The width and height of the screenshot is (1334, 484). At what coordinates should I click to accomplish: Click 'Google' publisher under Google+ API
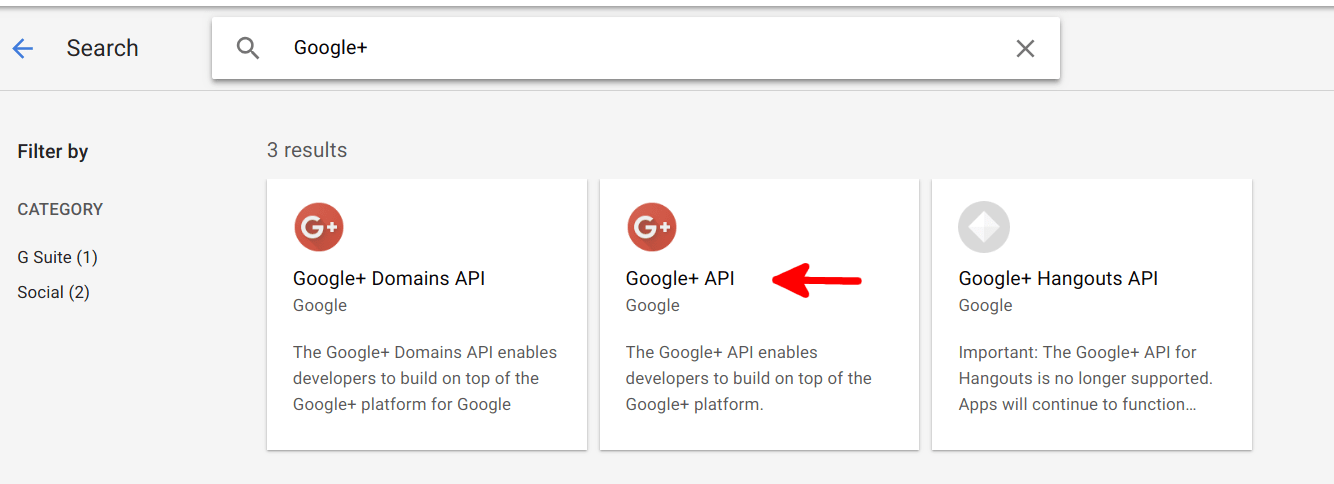pos(653,306)
